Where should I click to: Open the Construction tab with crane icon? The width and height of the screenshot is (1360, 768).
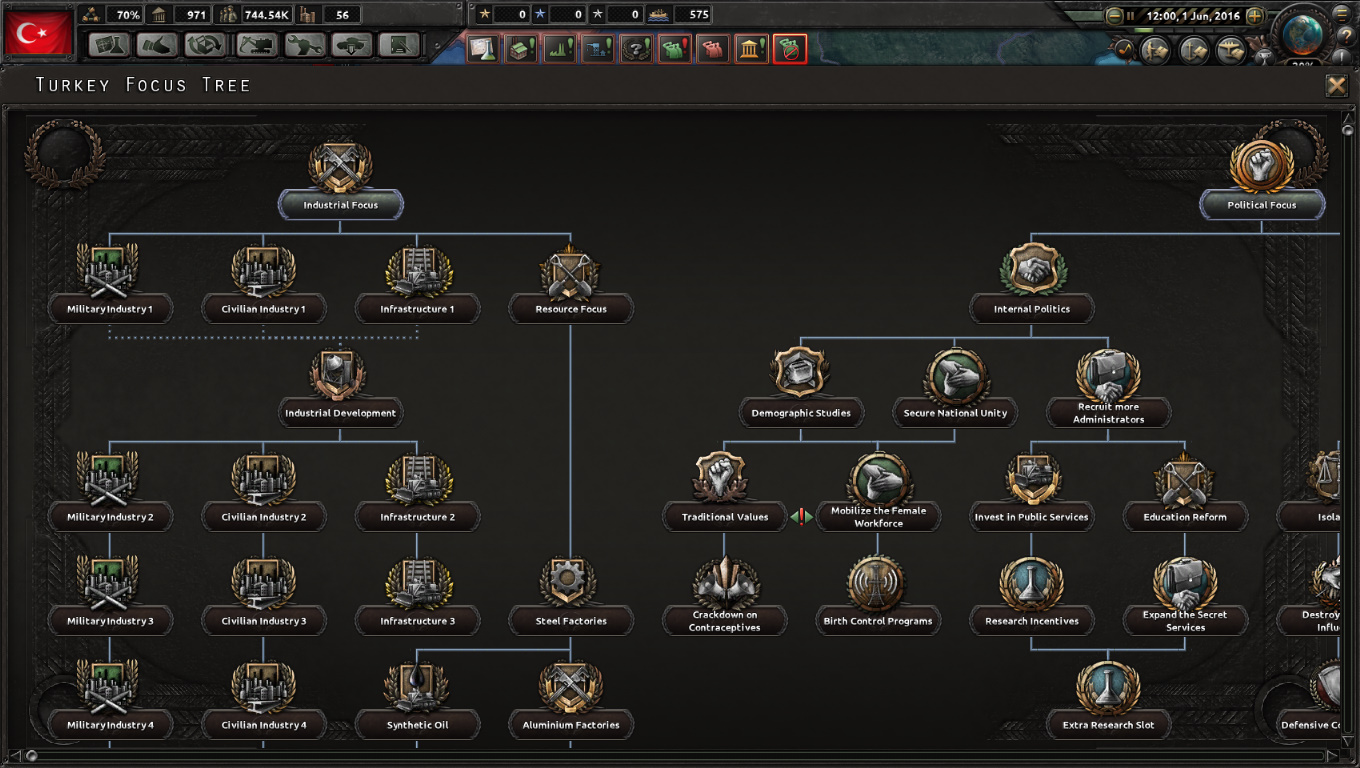[255, 45]
